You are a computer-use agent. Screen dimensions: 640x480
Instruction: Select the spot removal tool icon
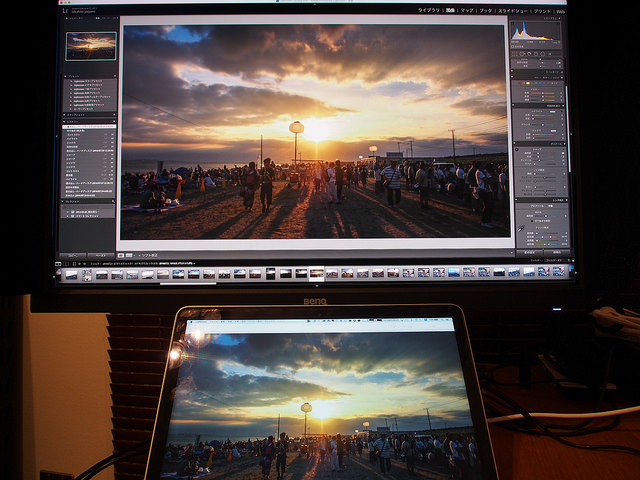coord(527,53)
